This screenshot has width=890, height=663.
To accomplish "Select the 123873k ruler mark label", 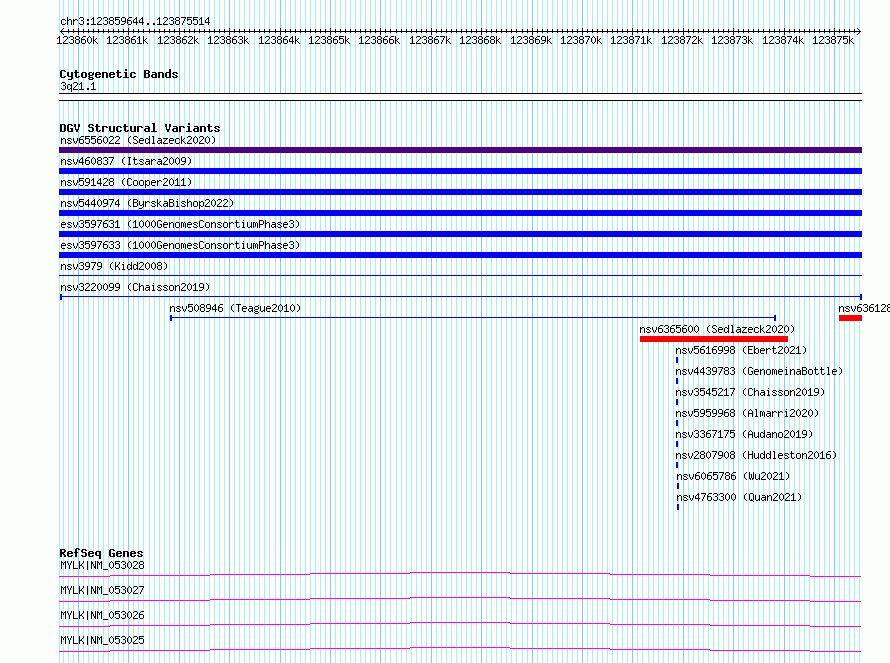I will (732, 40).
